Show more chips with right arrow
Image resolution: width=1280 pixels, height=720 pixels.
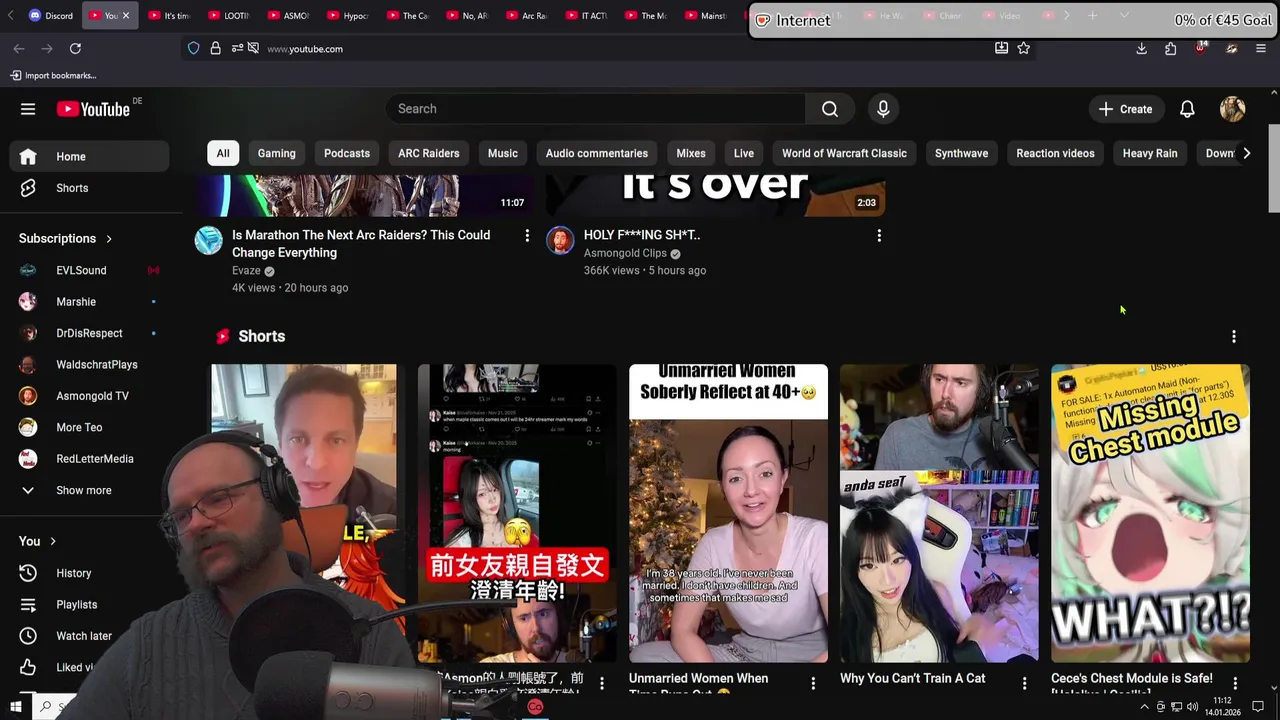1246,153
